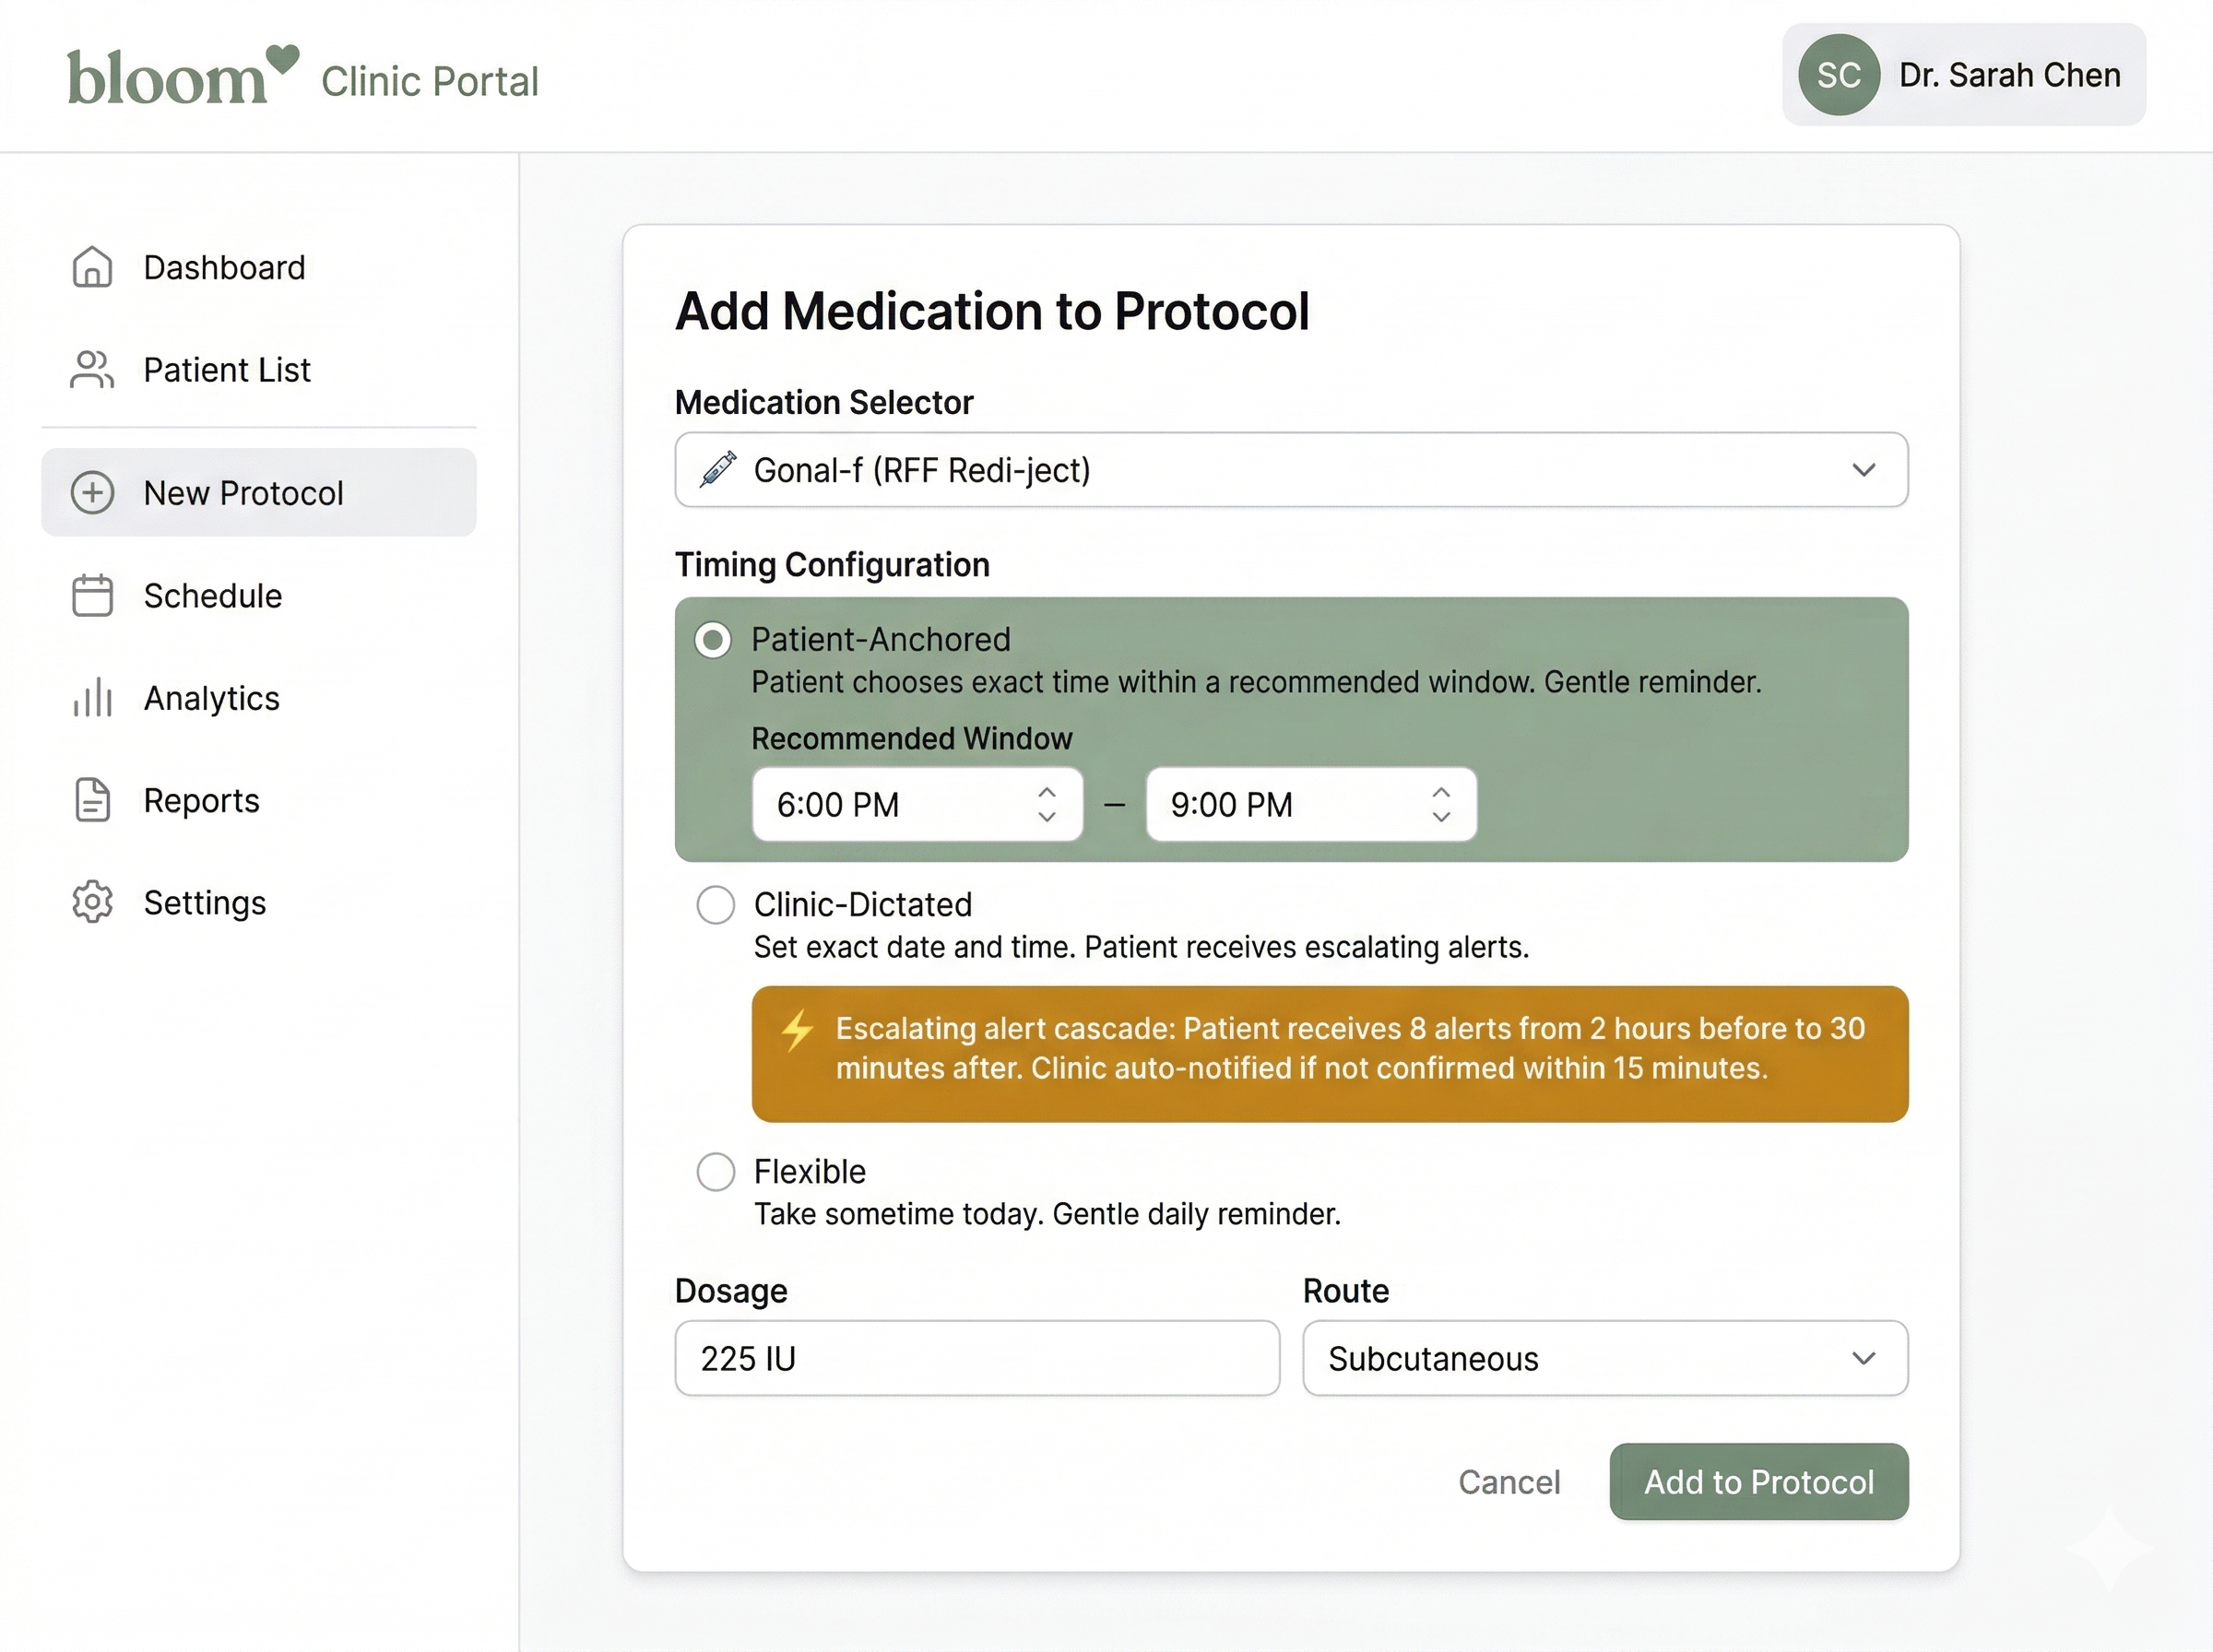
Task: Go to Analytics in the sidebar
Action: click(x=211, y=697)
